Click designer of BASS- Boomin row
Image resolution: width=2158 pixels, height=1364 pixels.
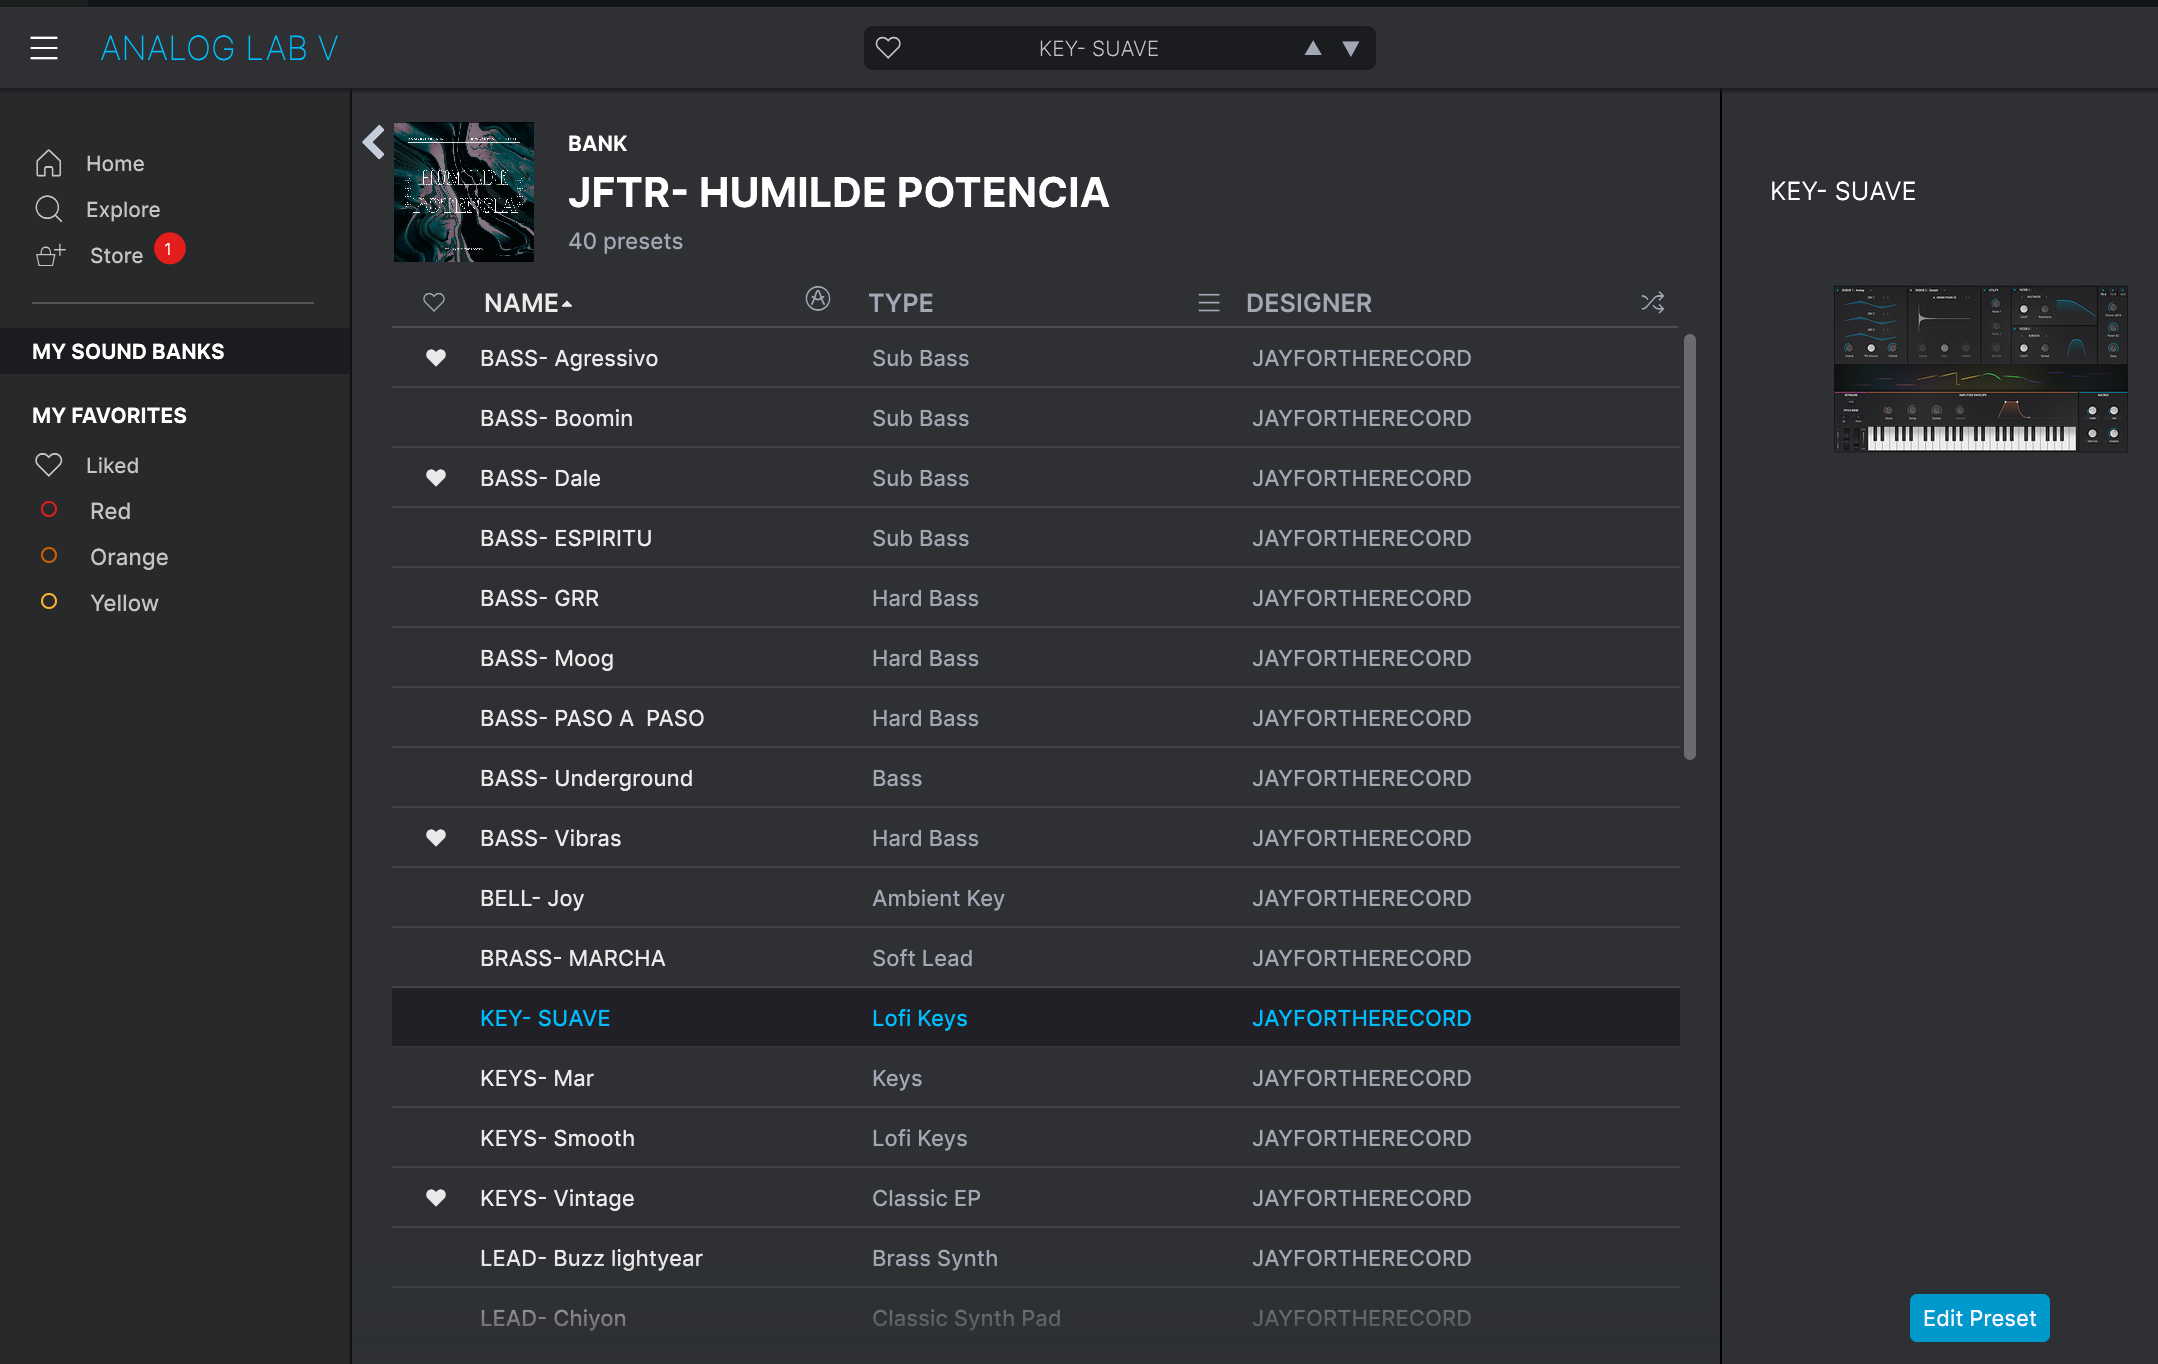click(x=1361, y=418)
